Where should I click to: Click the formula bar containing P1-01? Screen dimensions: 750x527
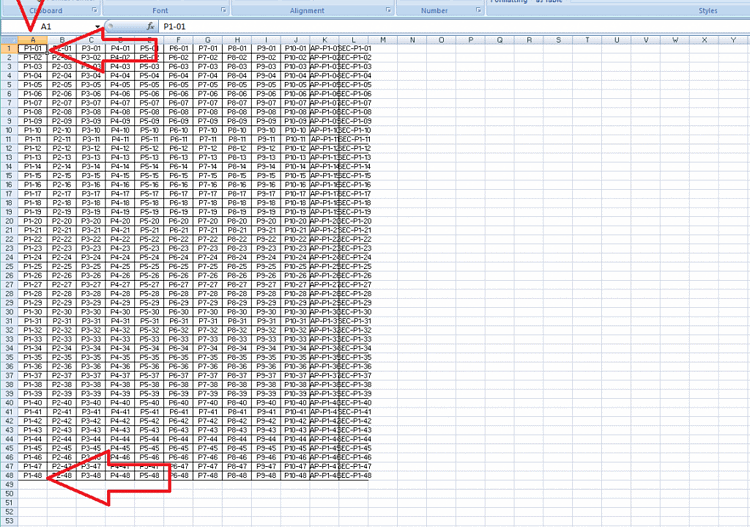[x=453, y=27]
